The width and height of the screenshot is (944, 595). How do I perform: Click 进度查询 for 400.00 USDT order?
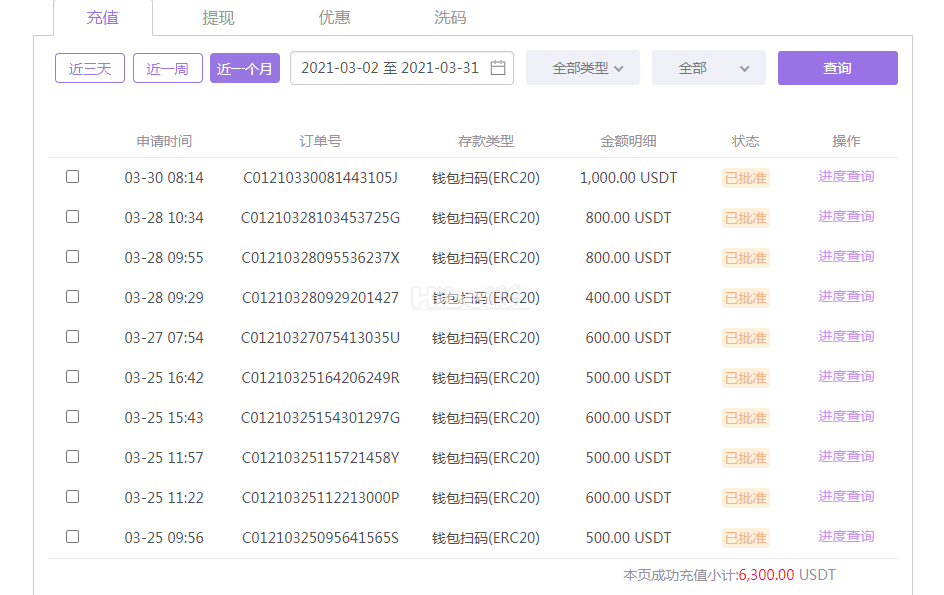(x=846, y=297)
